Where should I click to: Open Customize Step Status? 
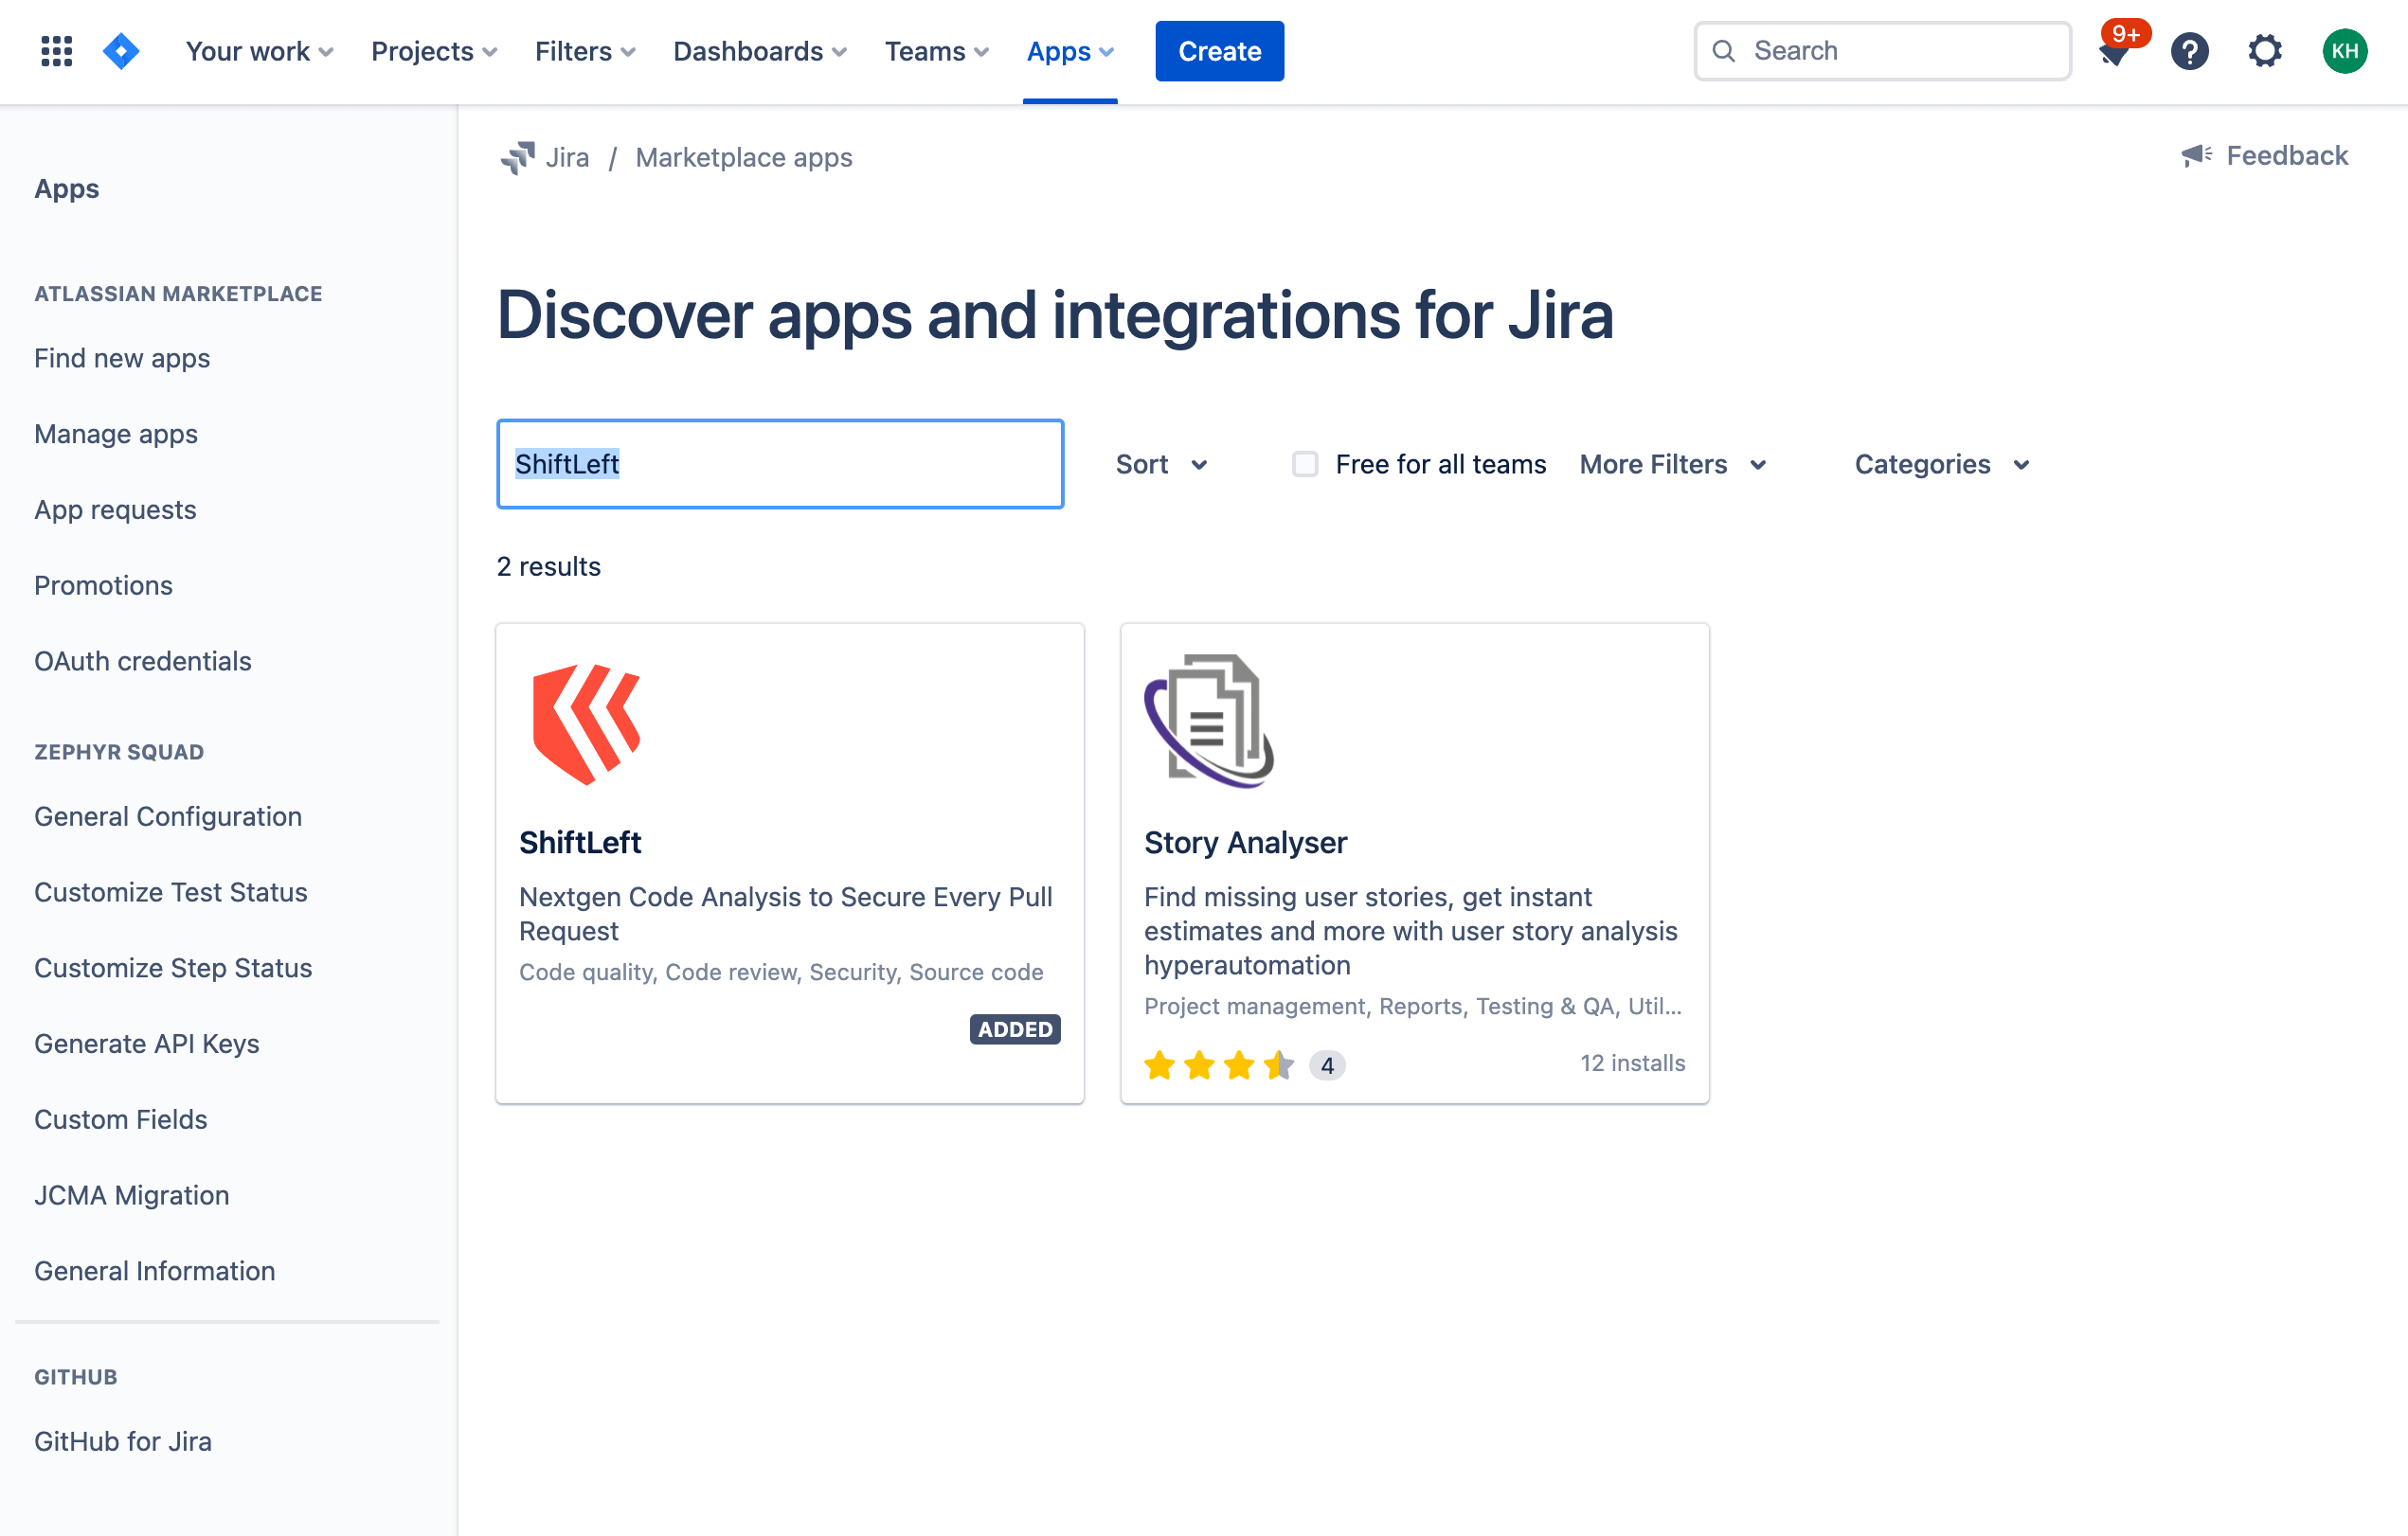173,968
